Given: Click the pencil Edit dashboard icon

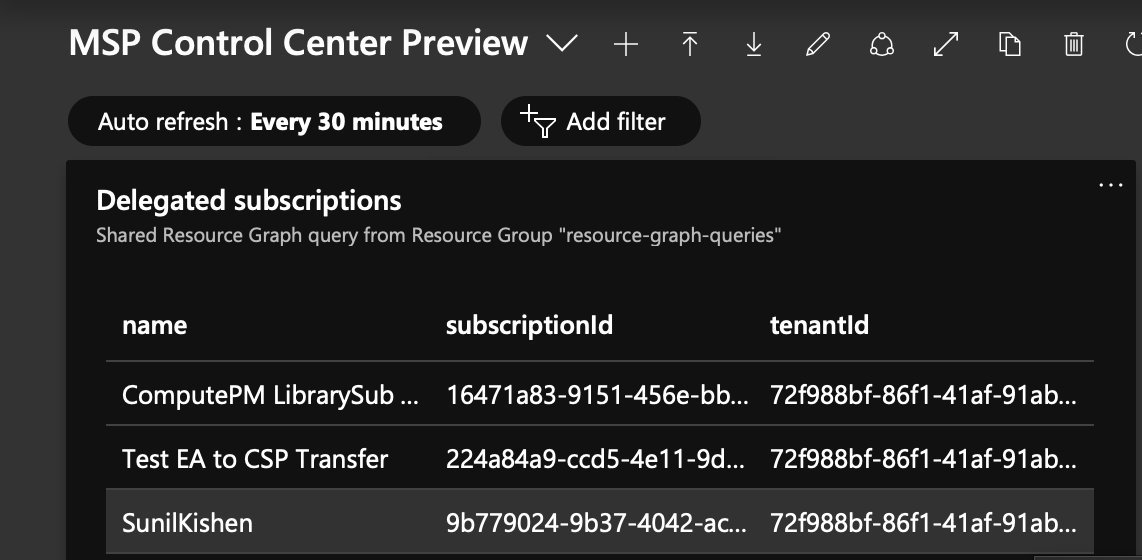Looking at the screenshot, I should click(x=818, y=44).
